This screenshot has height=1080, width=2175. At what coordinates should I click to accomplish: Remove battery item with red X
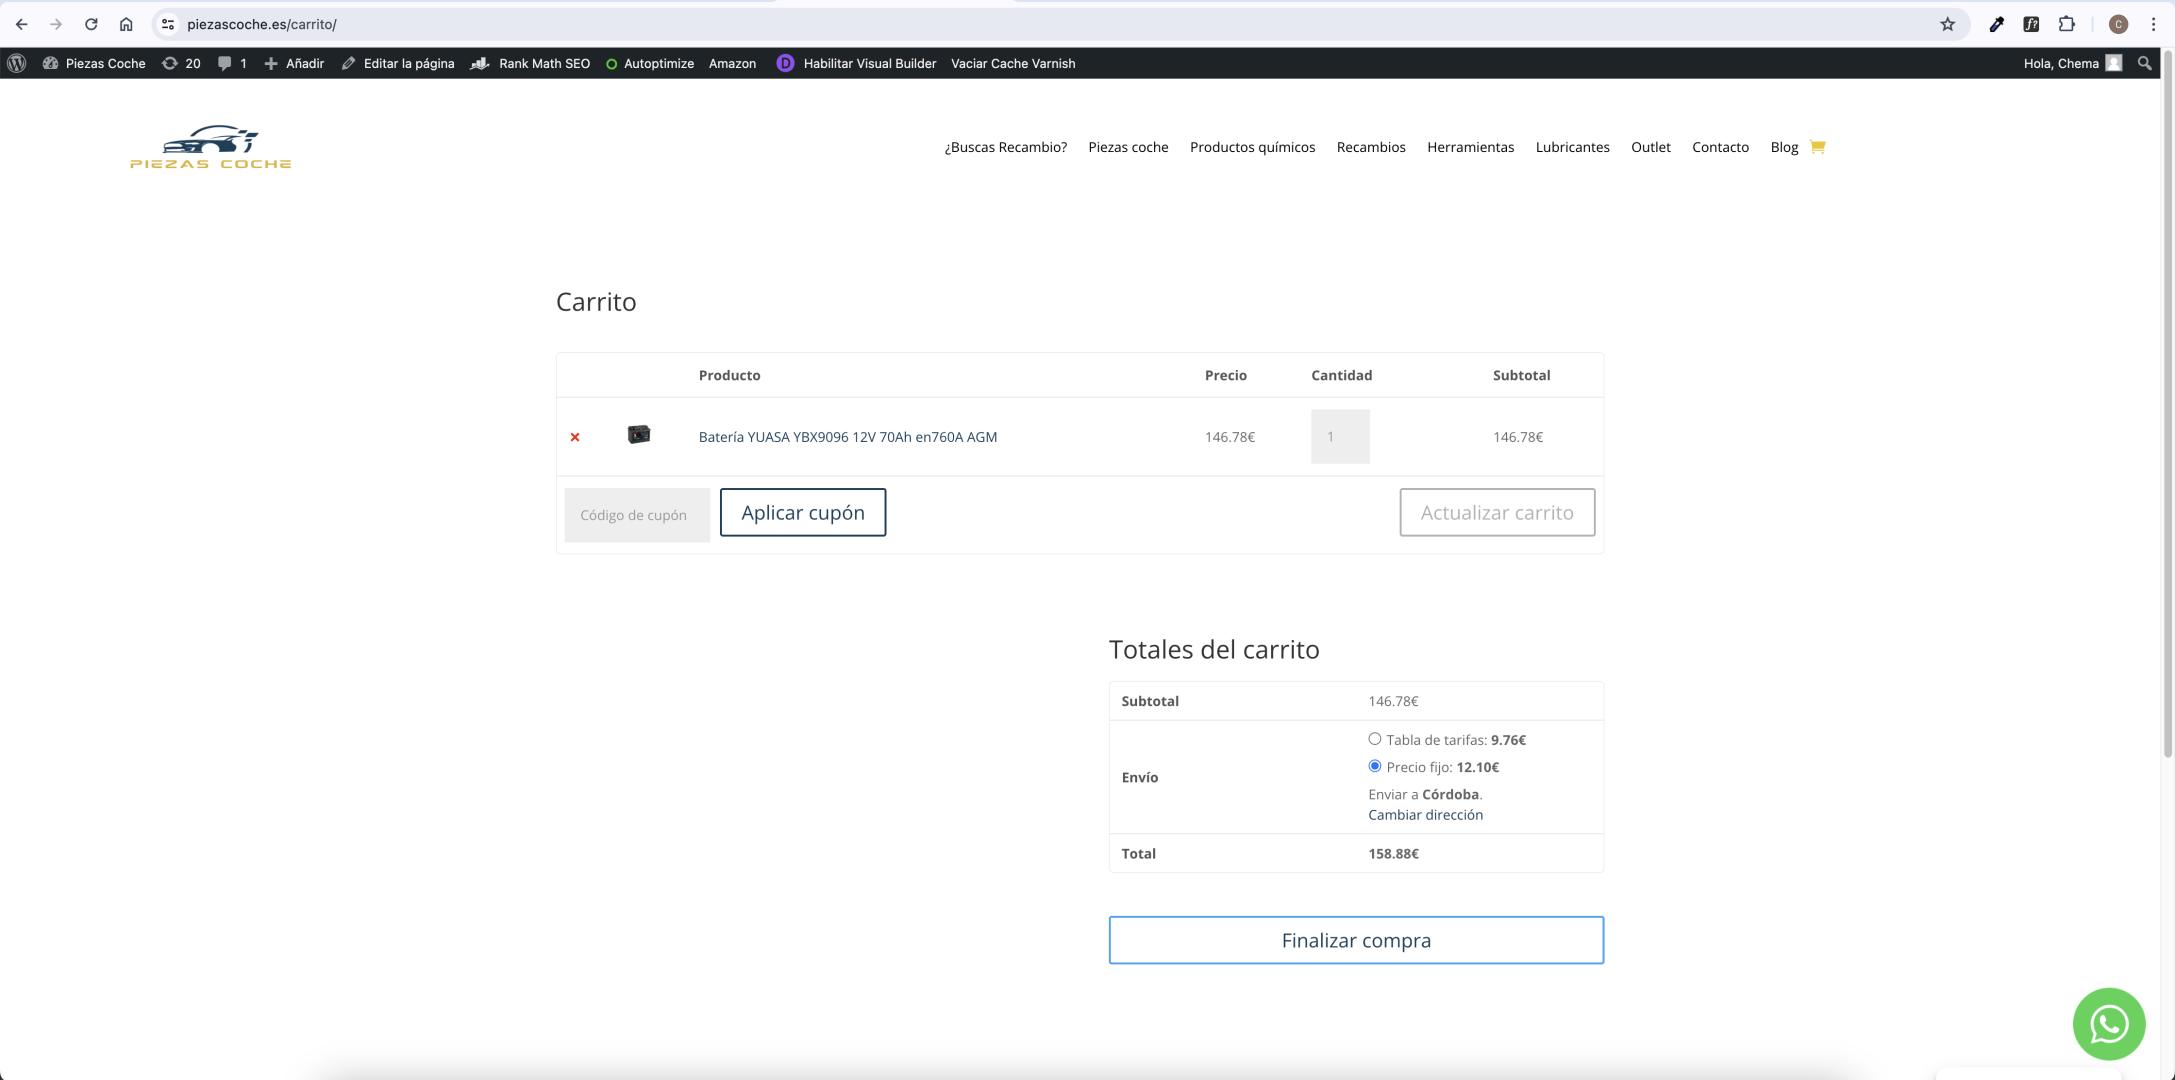coord(575,437)
